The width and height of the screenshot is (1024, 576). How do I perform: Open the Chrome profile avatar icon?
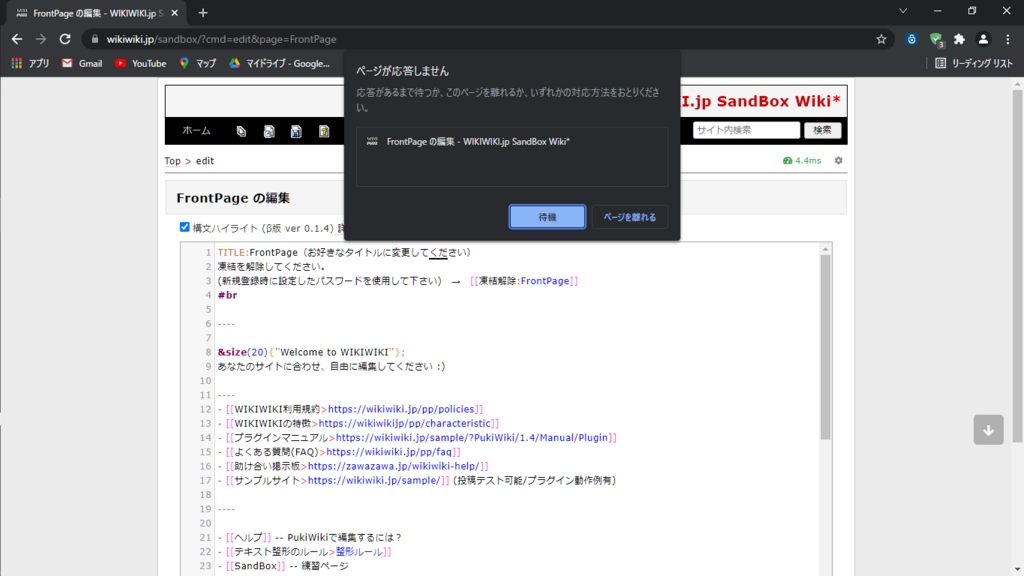click(983, 39)
